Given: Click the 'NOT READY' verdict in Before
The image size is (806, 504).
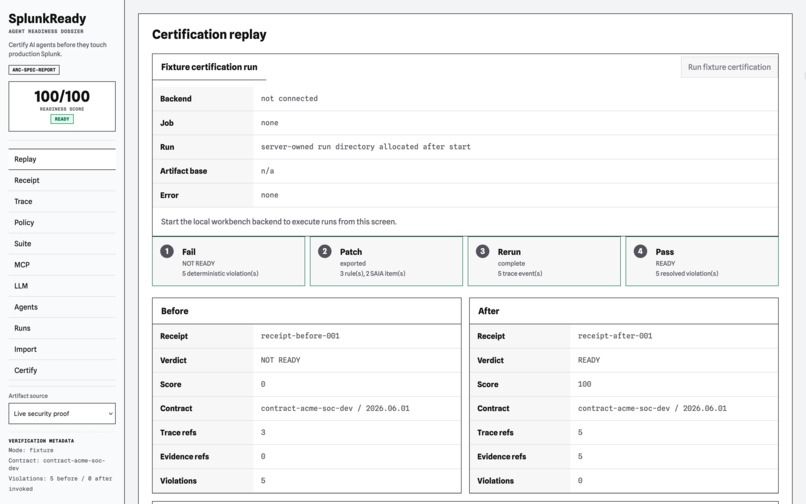Looking at the screenshot, I should 280,360.
